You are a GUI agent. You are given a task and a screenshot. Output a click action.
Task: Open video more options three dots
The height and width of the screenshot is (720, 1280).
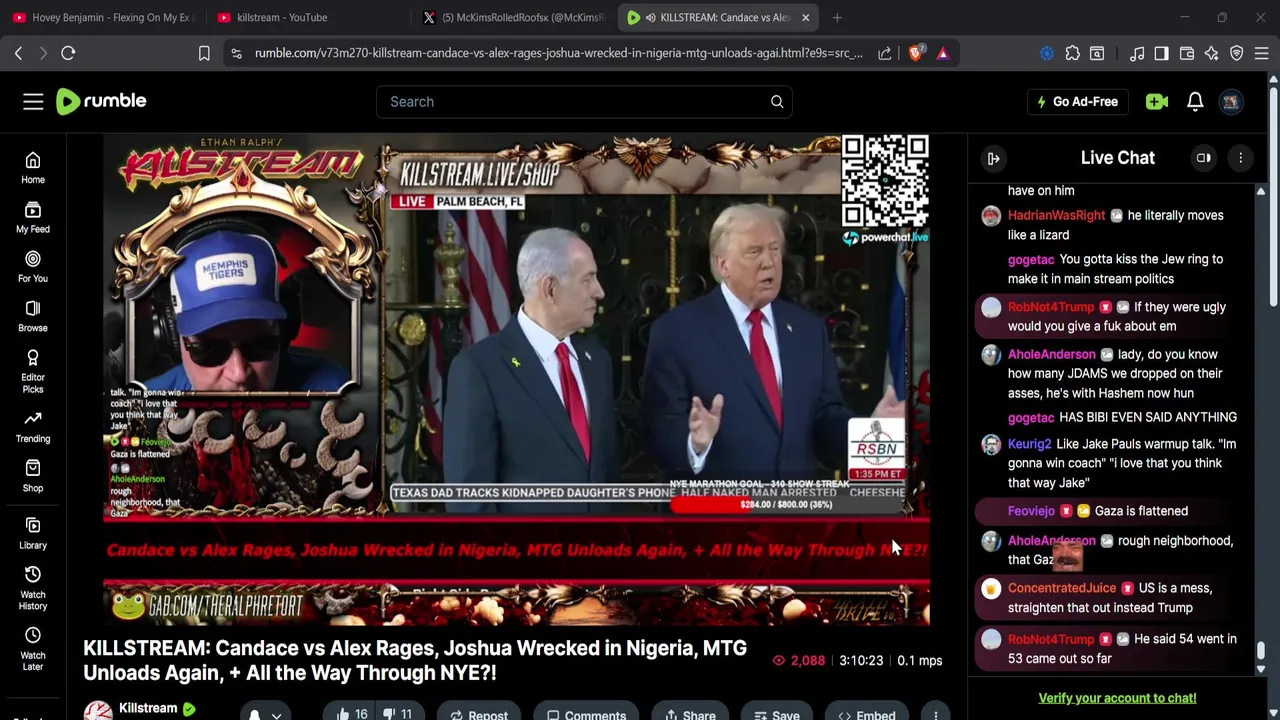[x=935, y=714]
